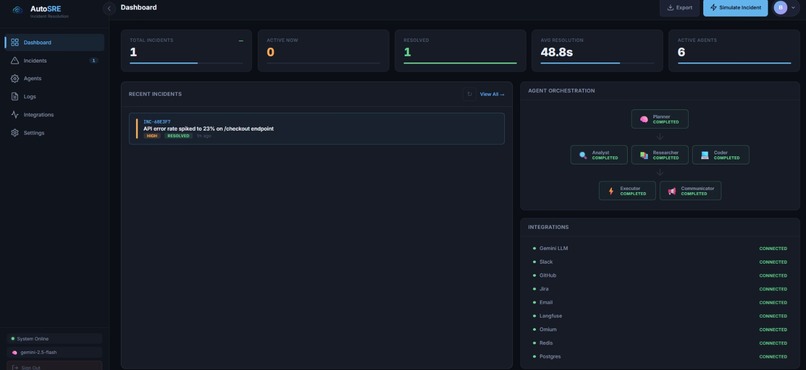Open the Agents page
Viewport: 806px width, 370px height.
(x=54, y=79)
